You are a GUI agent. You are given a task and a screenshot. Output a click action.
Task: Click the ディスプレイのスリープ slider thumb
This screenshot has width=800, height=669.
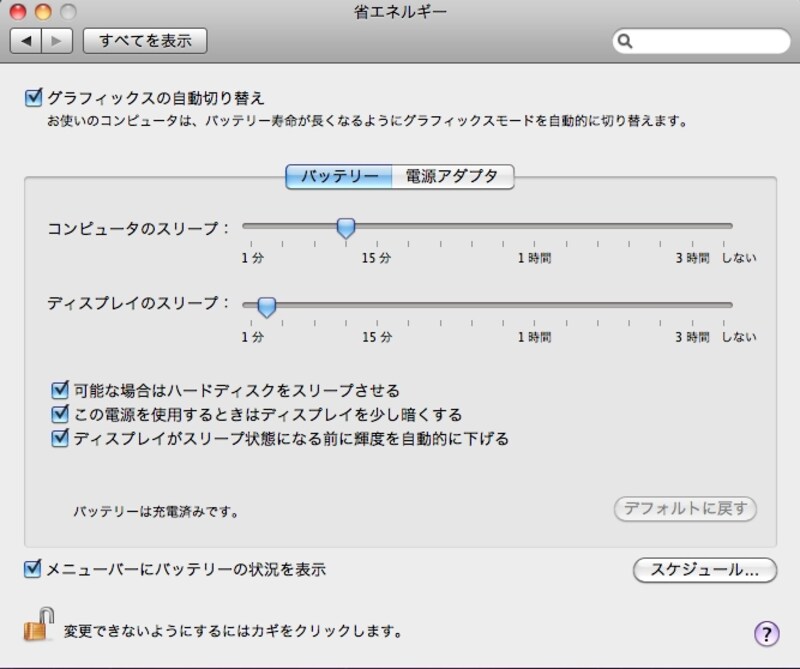(x=266, y=306)
